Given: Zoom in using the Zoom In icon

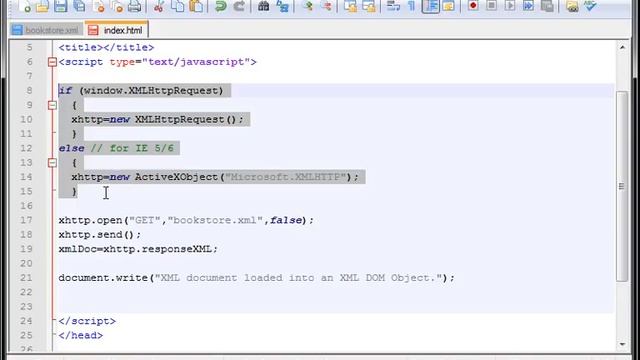Looking at the screenshot, I should click(308, 6).
